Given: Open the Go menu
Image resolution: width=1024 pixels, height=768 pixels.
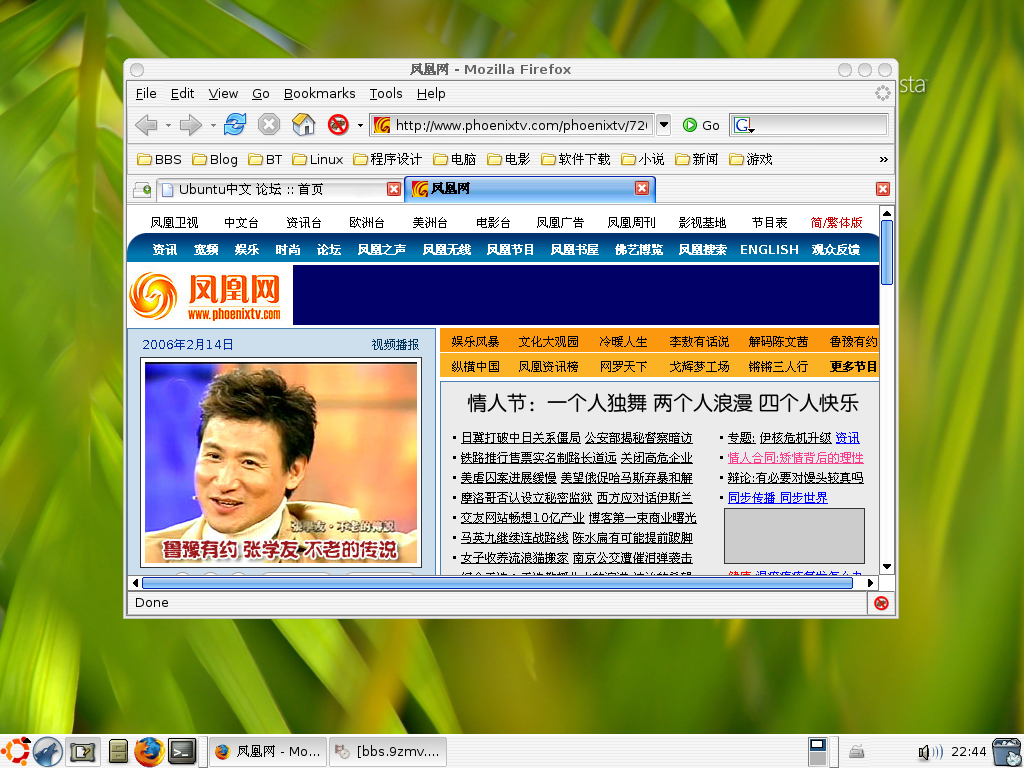Looking at the screenshot, I should [261, 93].
